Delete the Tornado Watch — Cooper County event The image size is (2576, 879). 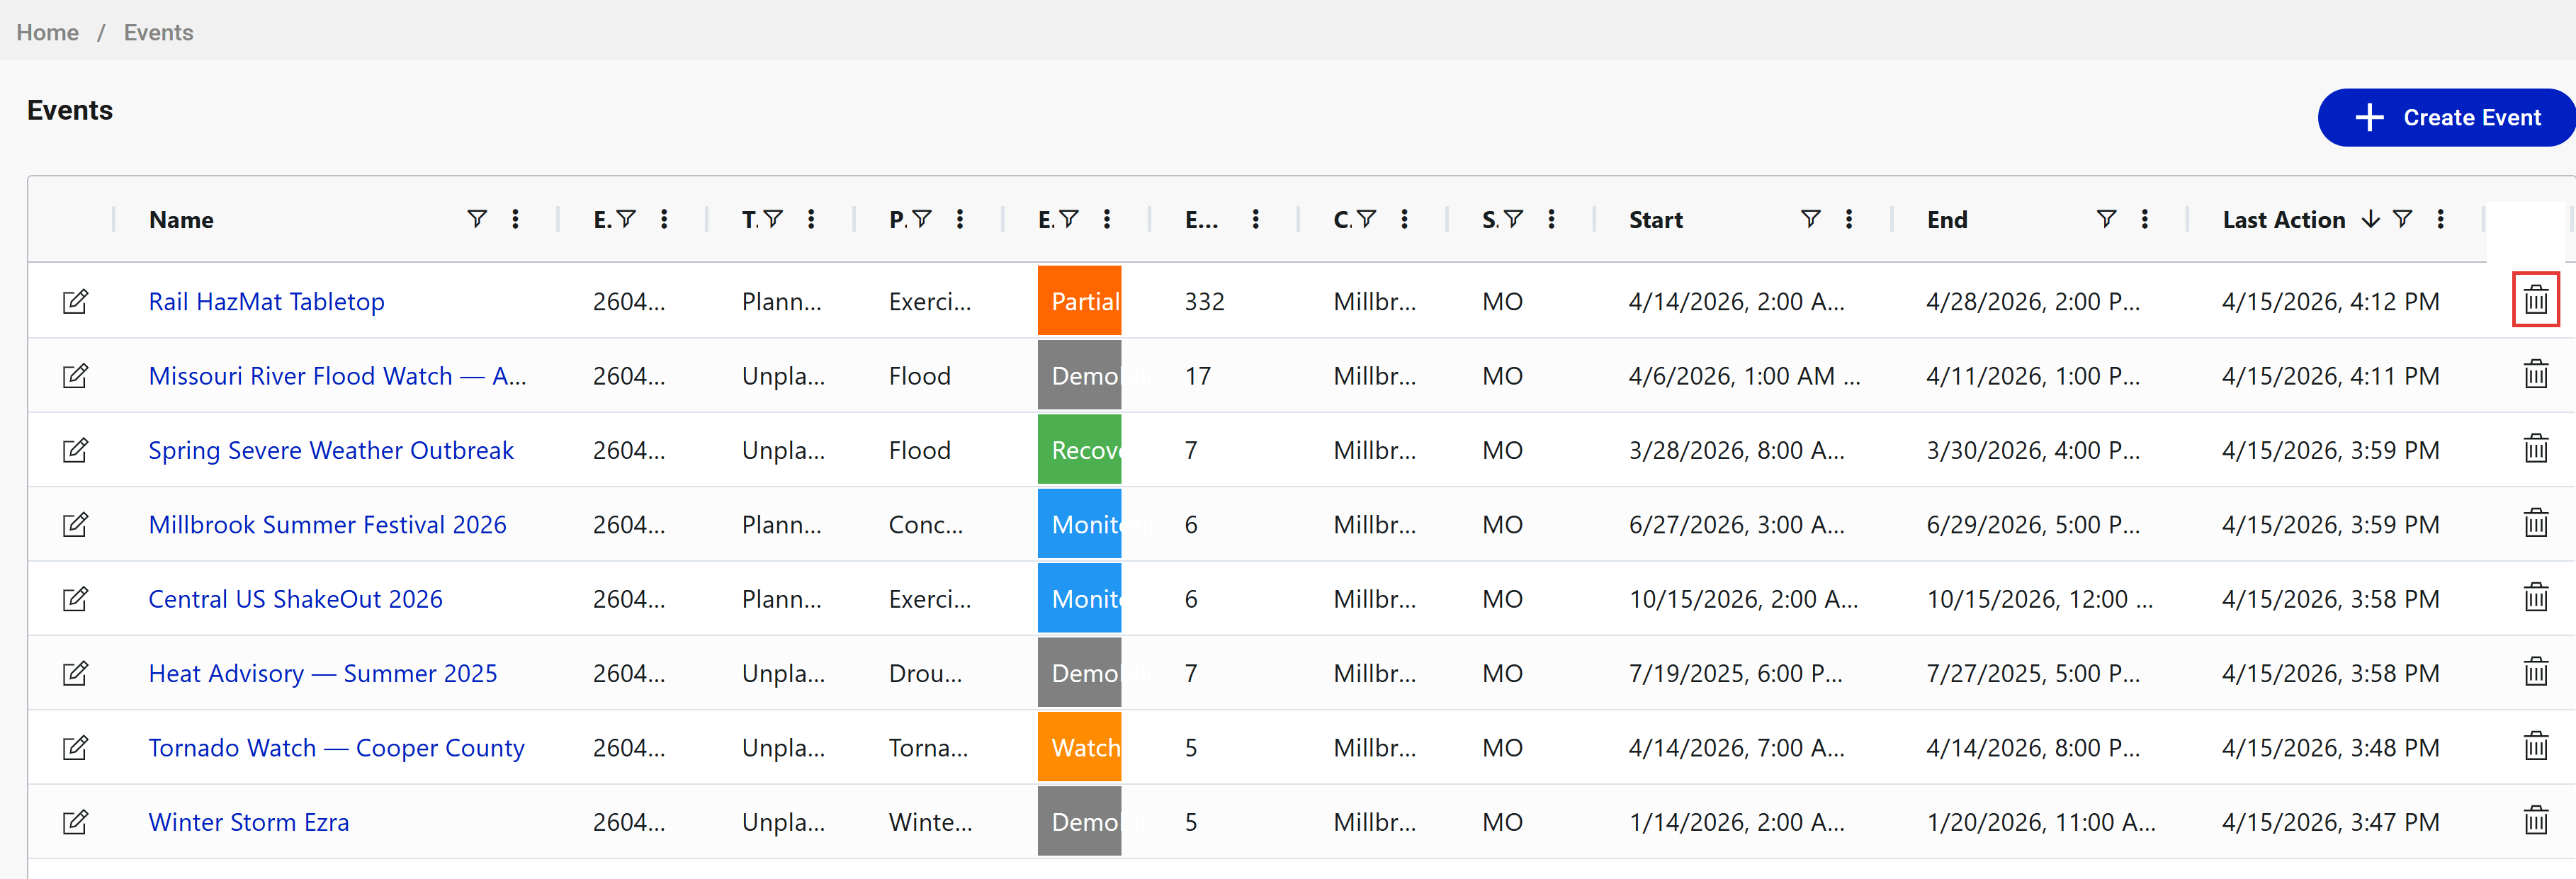tap(2535, 746)
